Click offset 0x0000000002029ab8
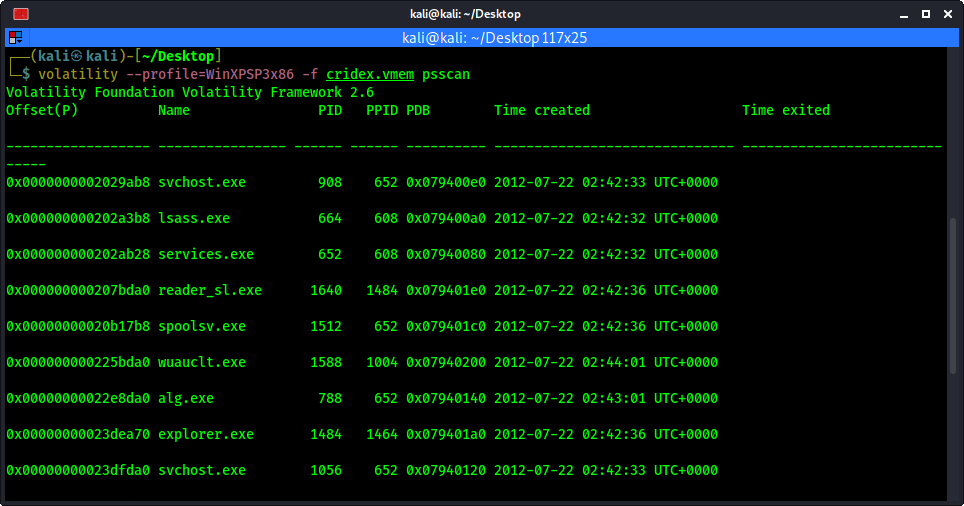This screenshot has width=964, height=506. click(78, 183)
